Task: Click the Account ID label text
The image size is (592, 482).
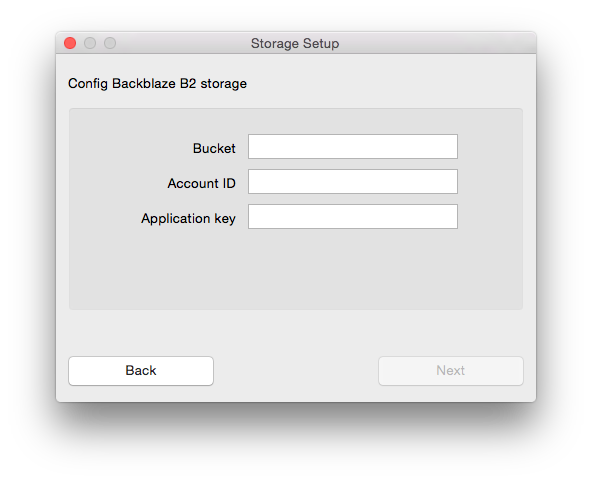Action: pos(202,183)
